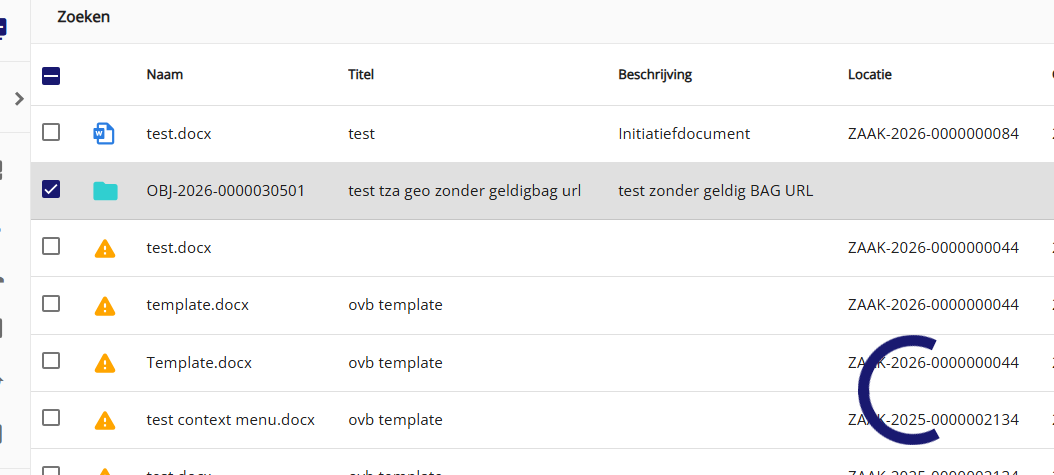Sort by the Beschrijving column header
The width and height of the screenshot is (1054, 475).
tap(655, 74)
